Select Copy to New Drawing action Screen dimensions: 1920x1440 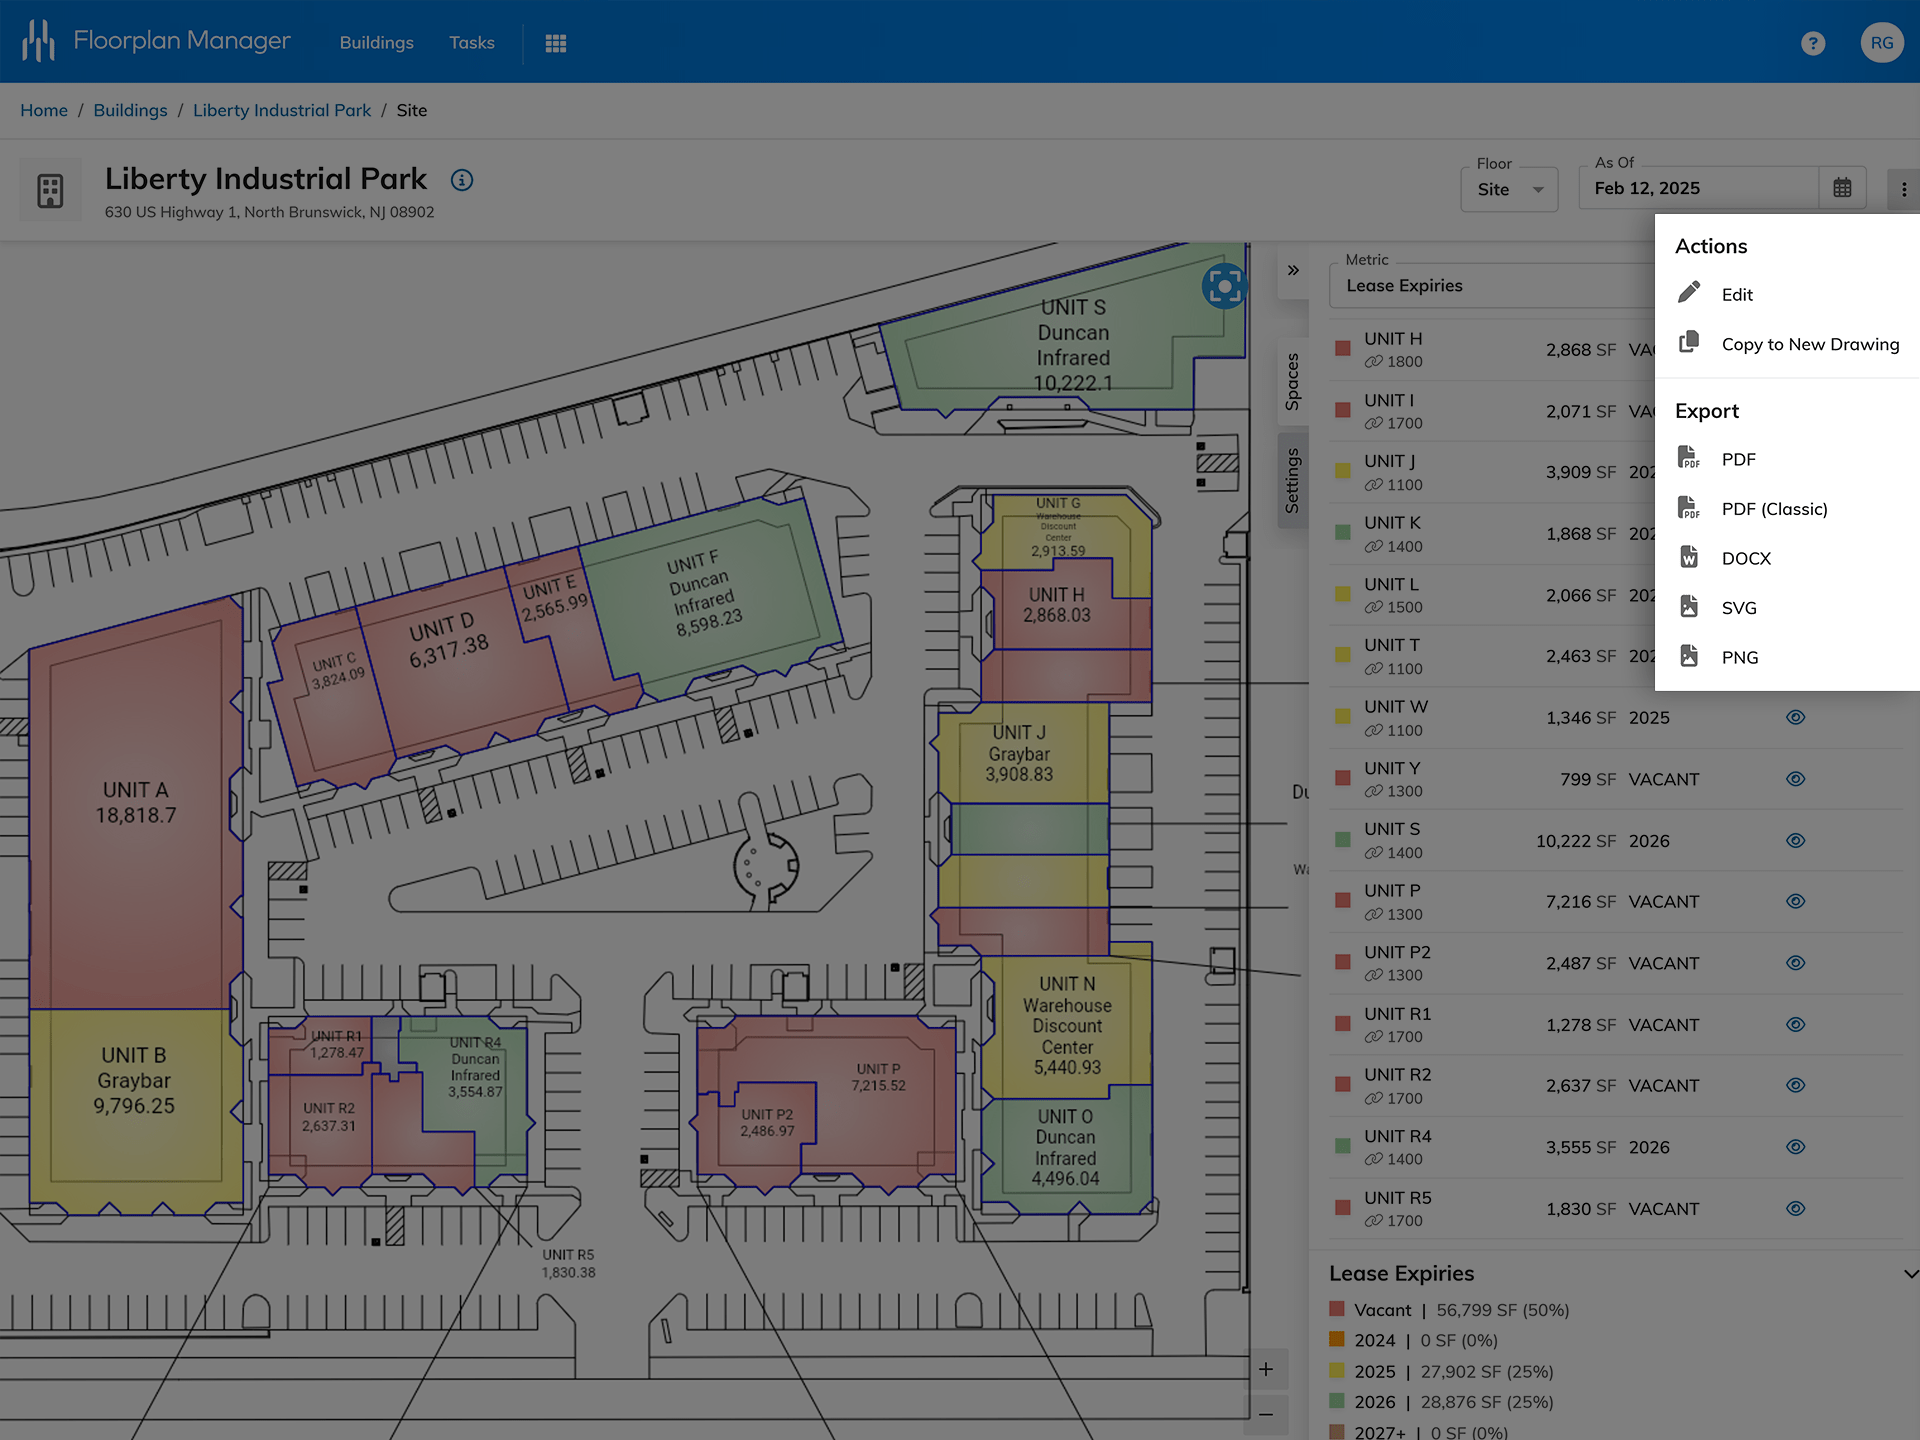[1810, 344]
